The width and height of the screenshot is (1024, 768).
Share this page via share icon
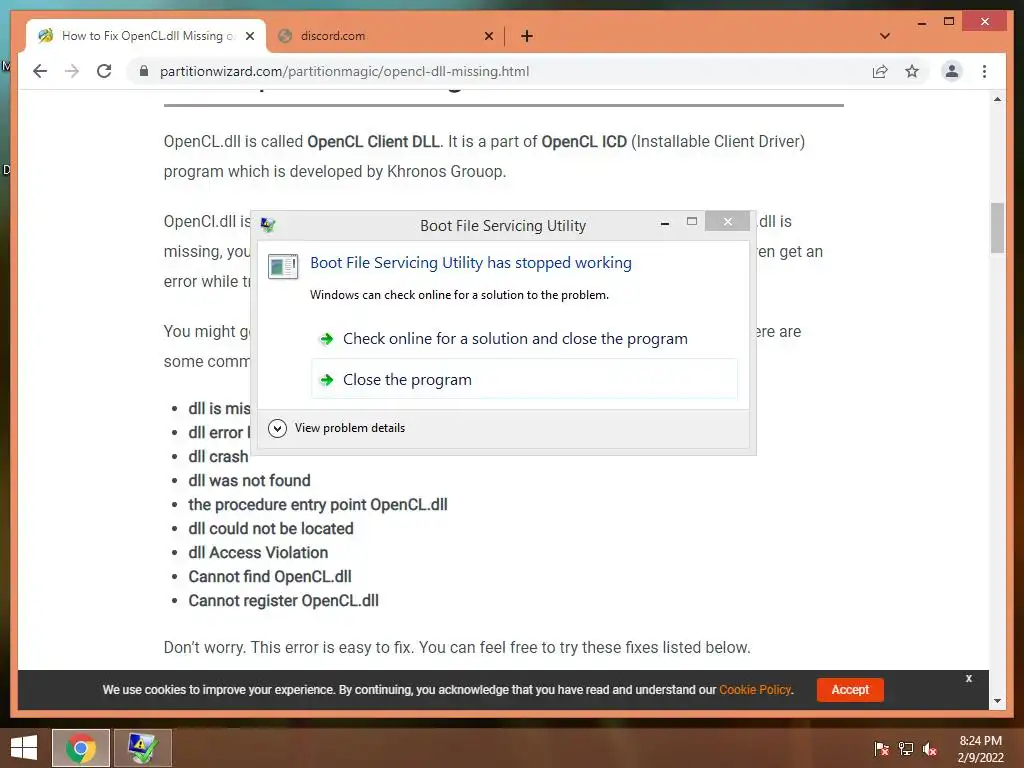click(880, 71)
